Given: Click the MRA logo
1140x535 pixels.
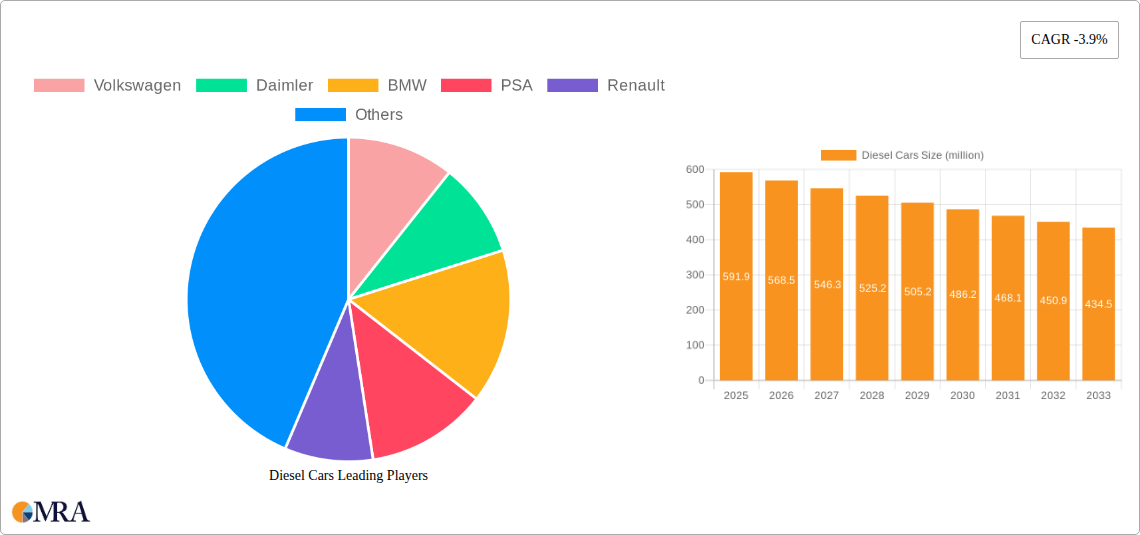Looking at the screenshot, I should click(52, 512).
